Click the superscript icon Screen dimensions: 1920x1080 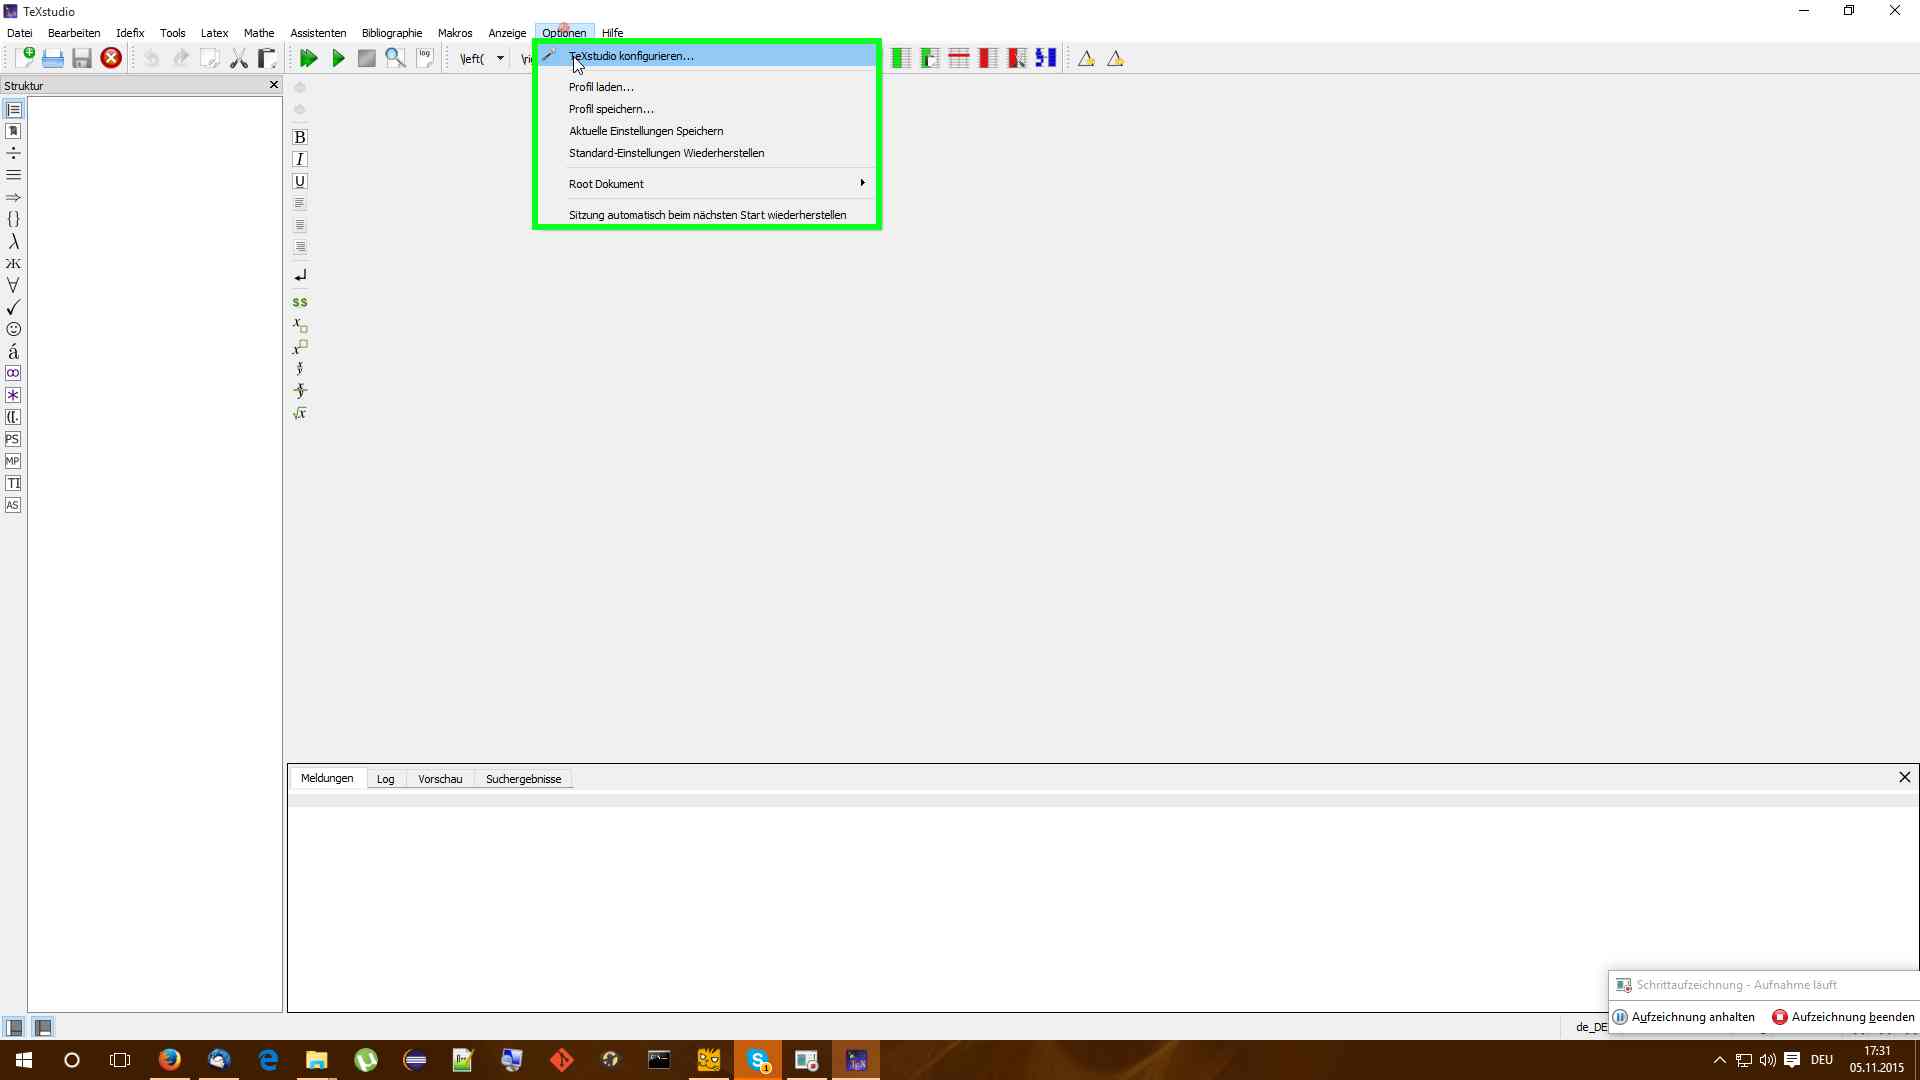pos(299,347)
